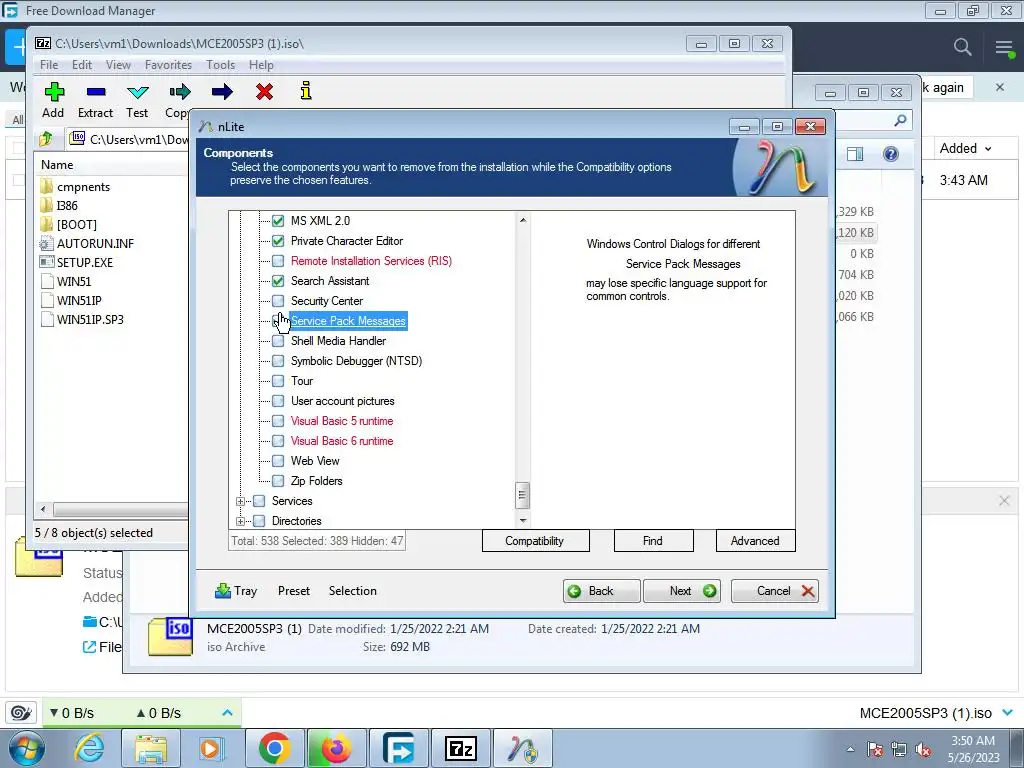The image size is (1024, 768).
Task: Open the Preset option in nLite
Action: [x=294, y=591]
